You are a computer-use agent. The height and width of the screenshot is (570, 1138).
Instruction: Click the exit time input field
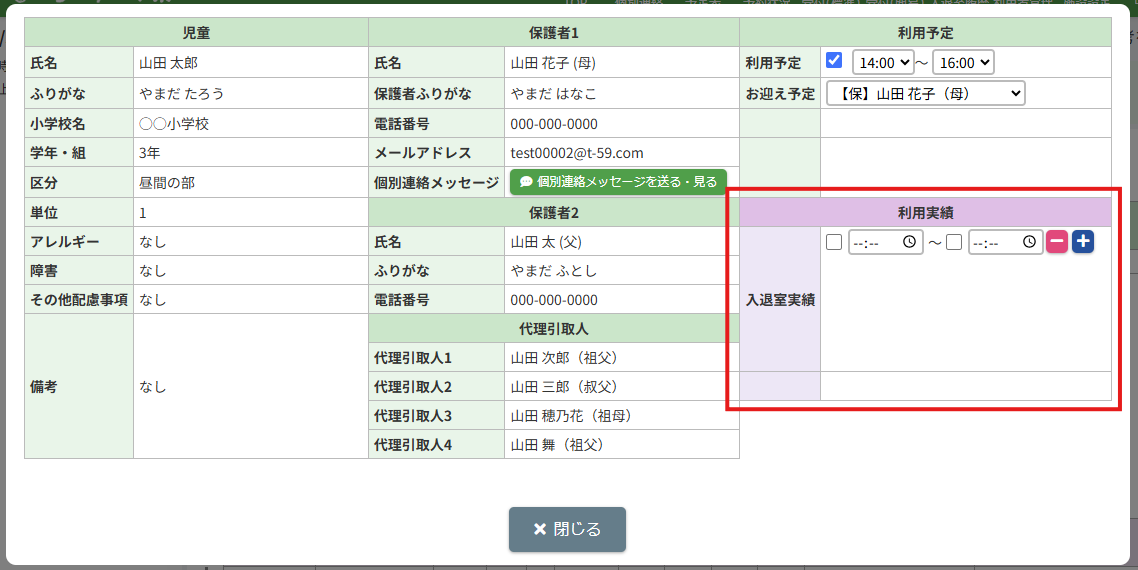[x=995, y=242]
